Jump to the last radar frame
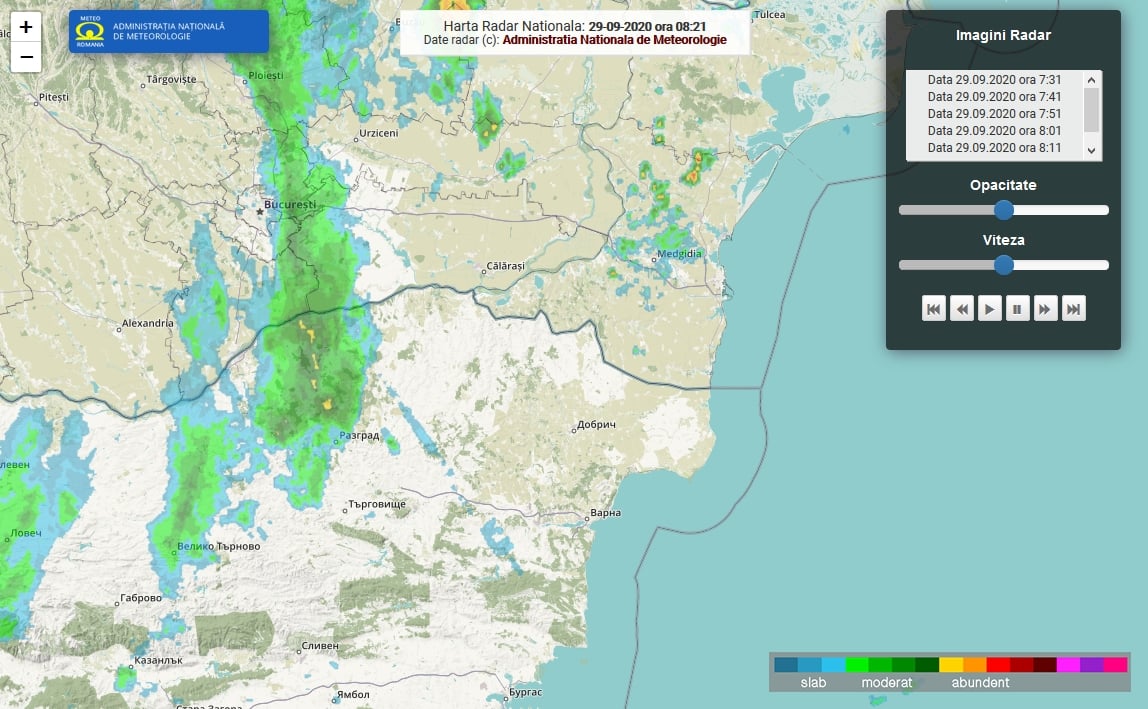This screenshot has height=709, width=1148. [1073, 309]
